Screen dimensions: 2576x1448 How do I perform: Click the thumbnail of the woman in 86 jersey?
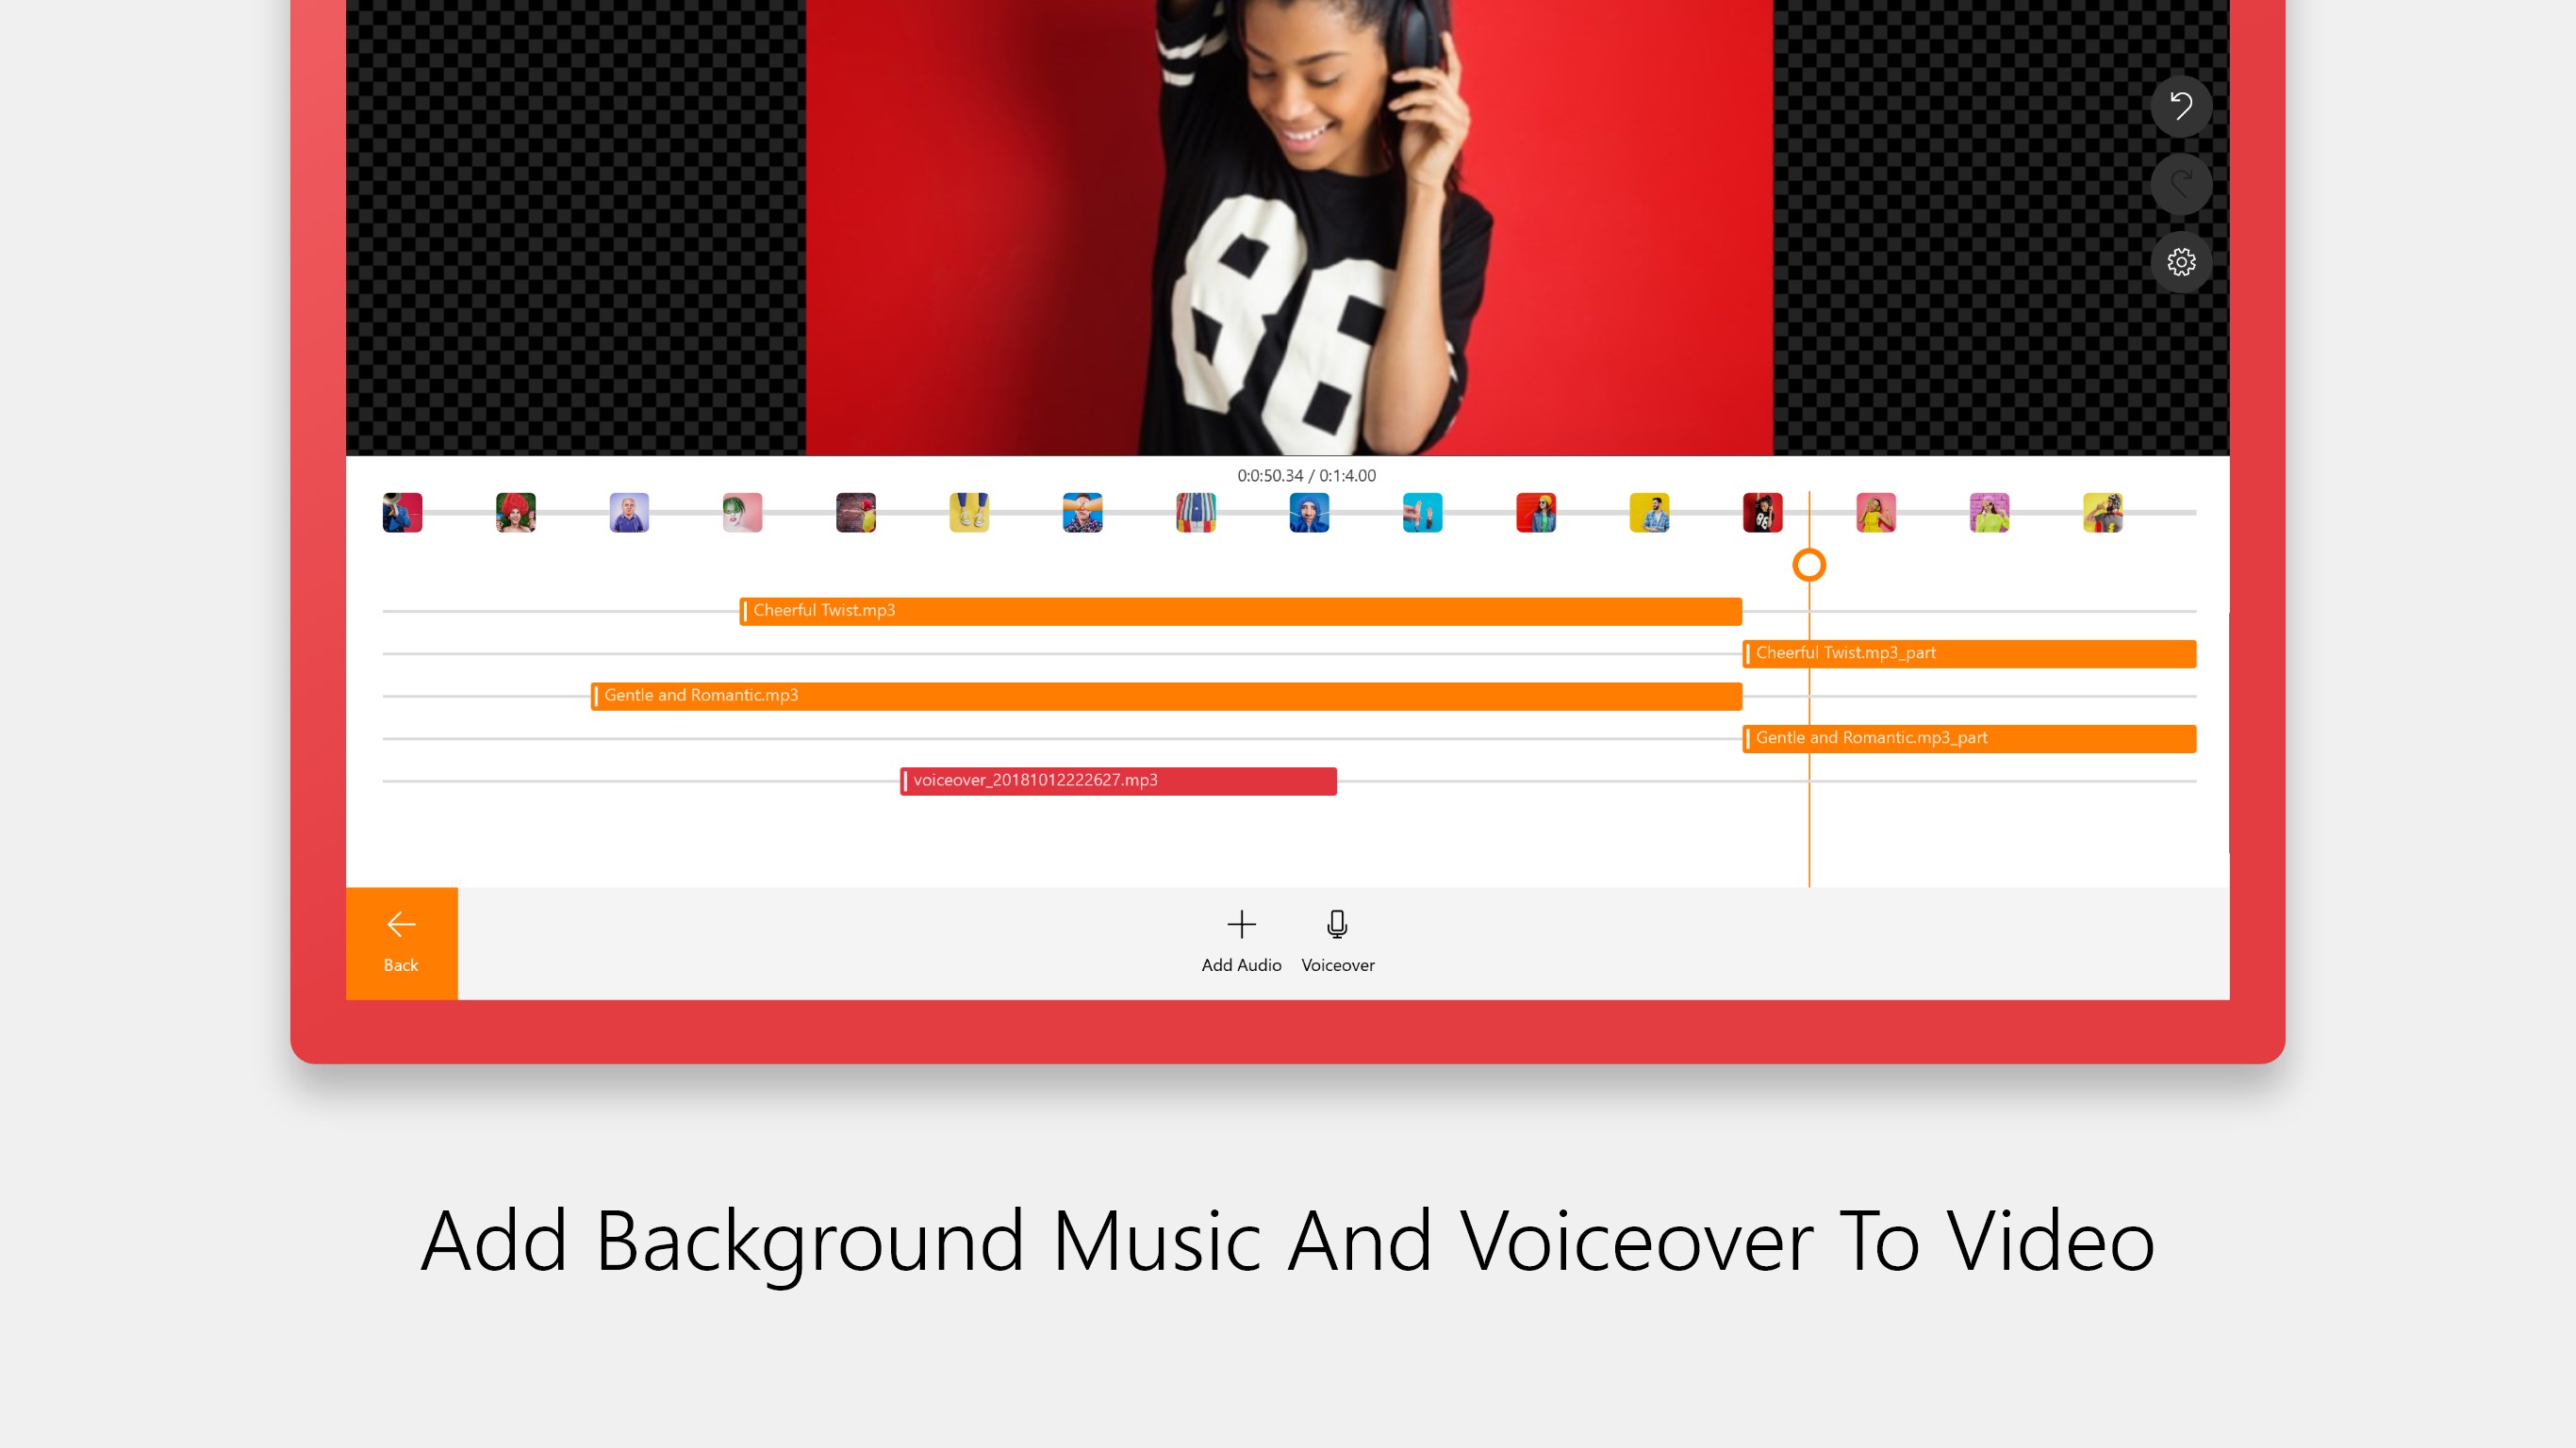(x=1763, y=512)
